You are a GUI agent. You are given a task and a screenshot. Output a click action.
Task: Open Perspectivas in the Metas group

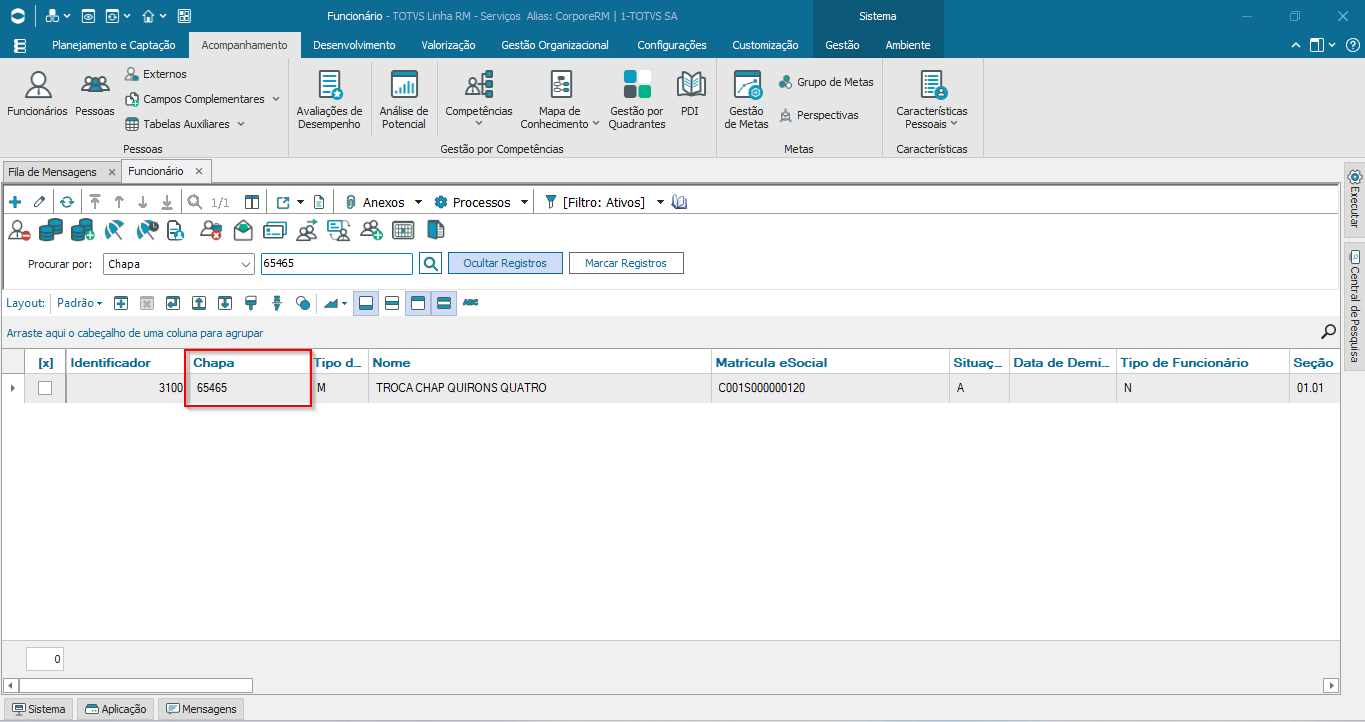(x=818, y=115)
